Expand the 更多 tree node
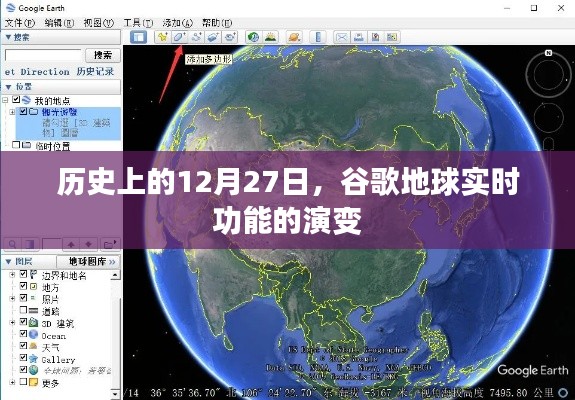The width and height of the screenshot is (575, 400). [x=12, y=382]
